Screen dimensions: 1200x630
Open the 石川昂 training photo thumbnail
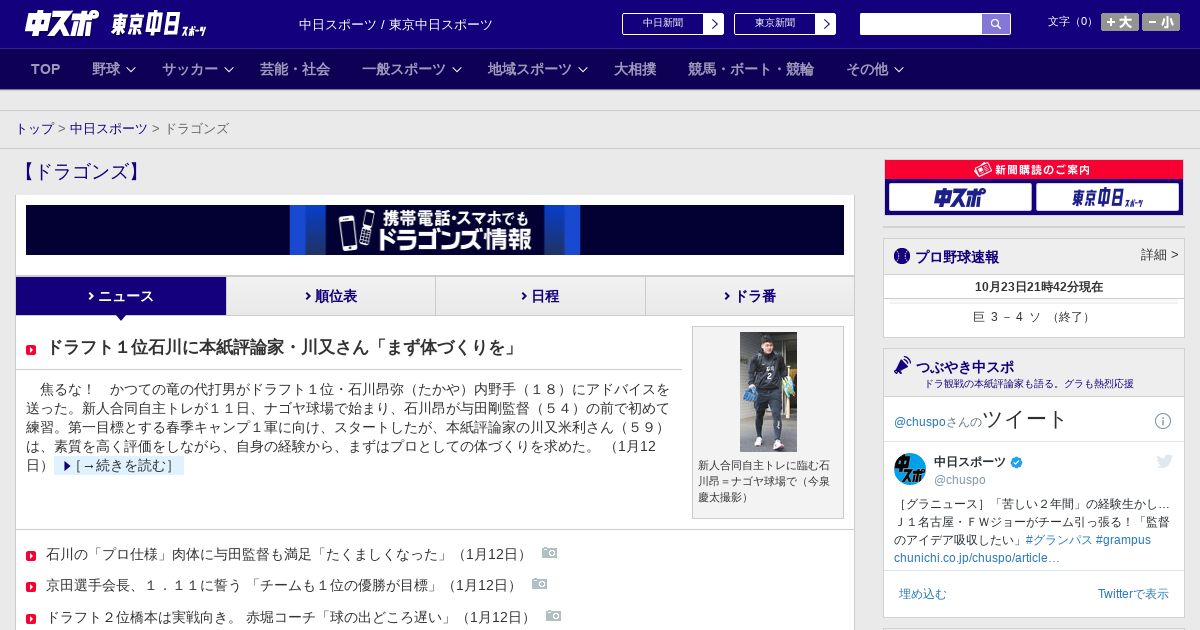[x=768, y=392]
